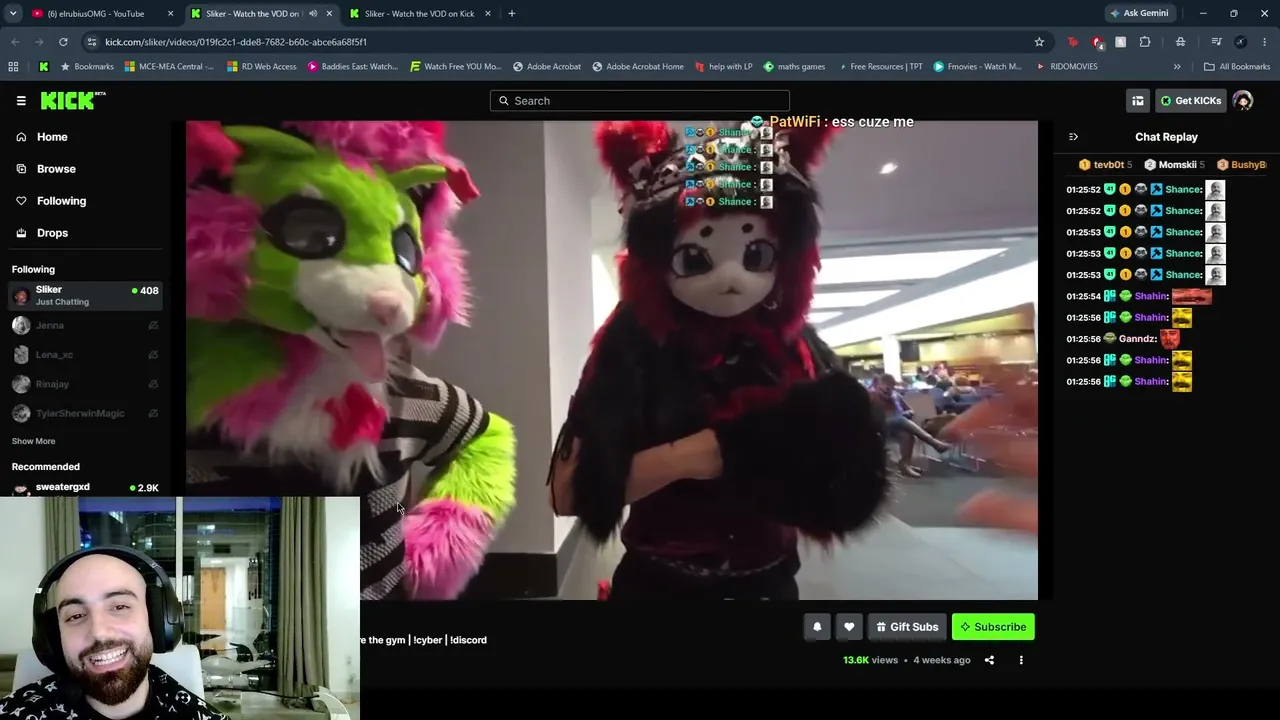Open the maths games bookmark
The height and width of the screenshot is (720, 1280).
[x=794, y=67]
